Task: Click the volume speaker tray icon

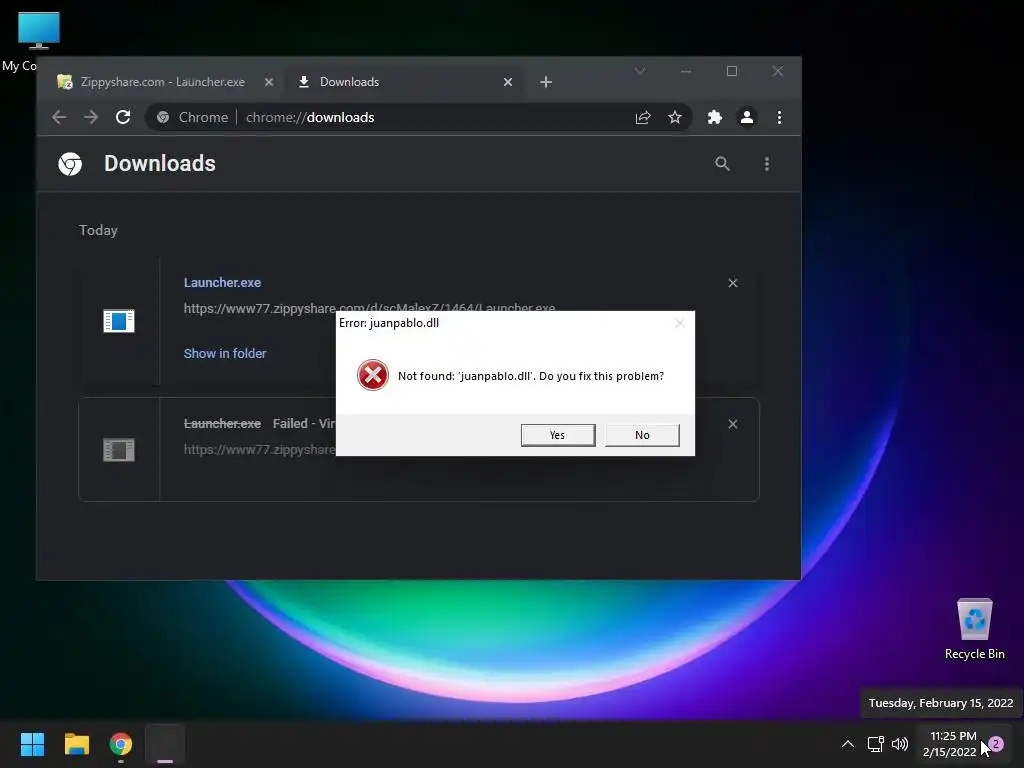Action: (x=900, y=744)
